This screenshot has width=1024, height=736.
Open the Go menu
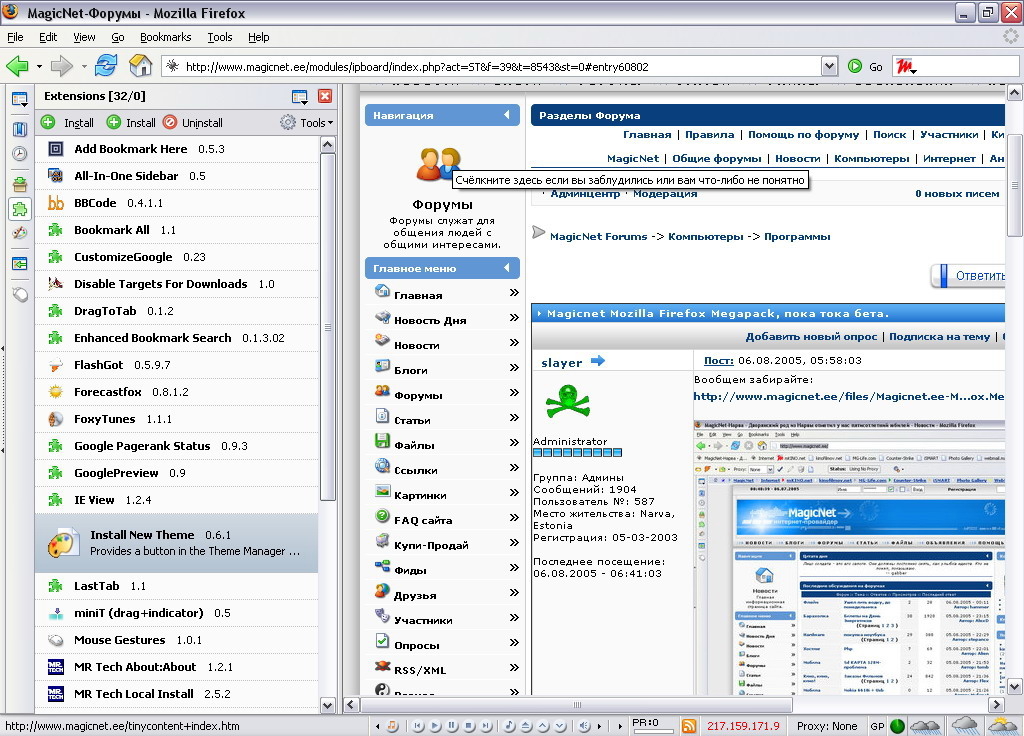click(x=118, y=37)
